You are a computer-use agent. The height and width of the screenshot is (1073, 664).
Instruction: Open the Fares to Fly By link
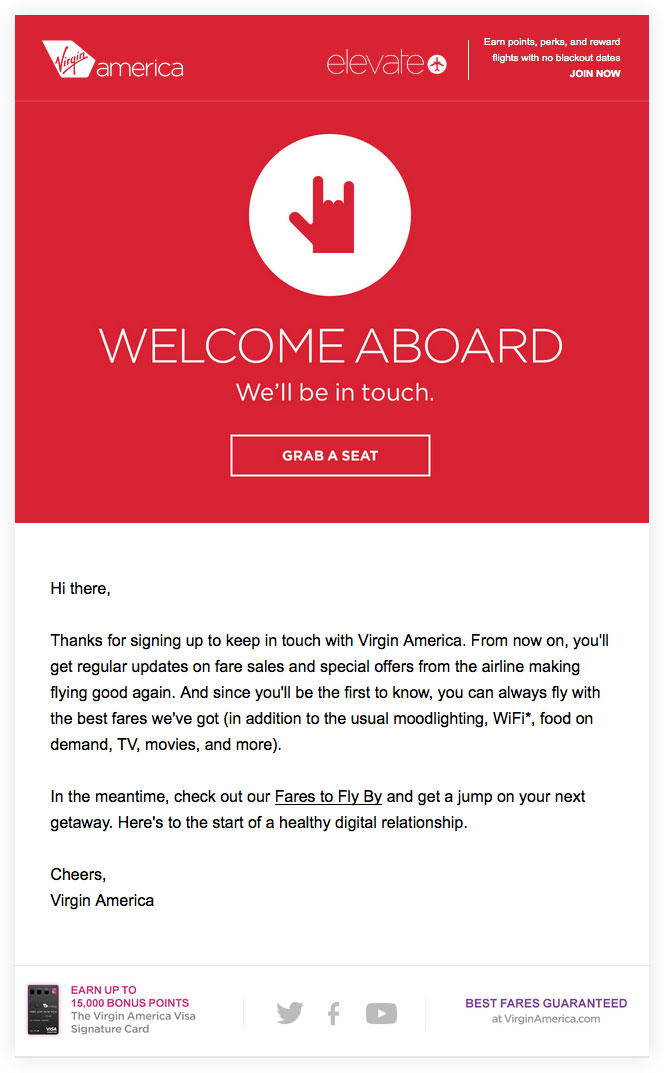(328, 796)
